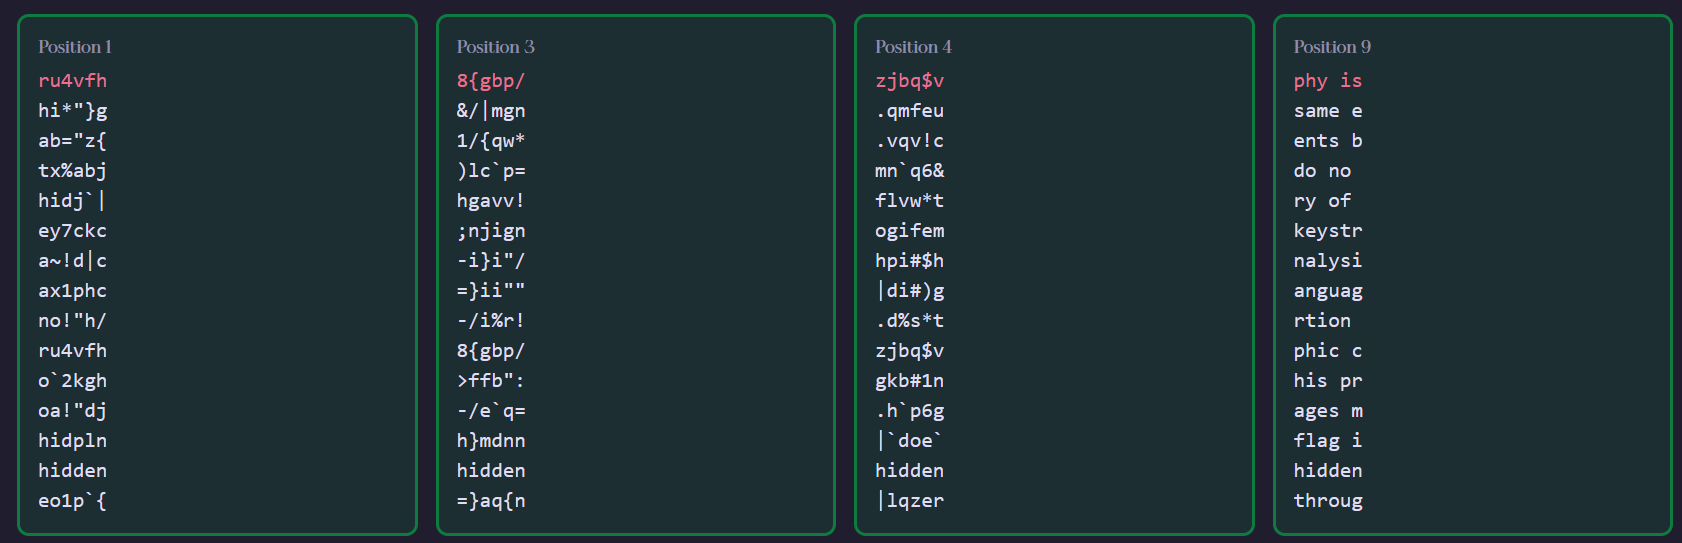Click the 'nalysi' row in Position 9
Viewport: 1682px width, 543px height.
(1327, 261)
